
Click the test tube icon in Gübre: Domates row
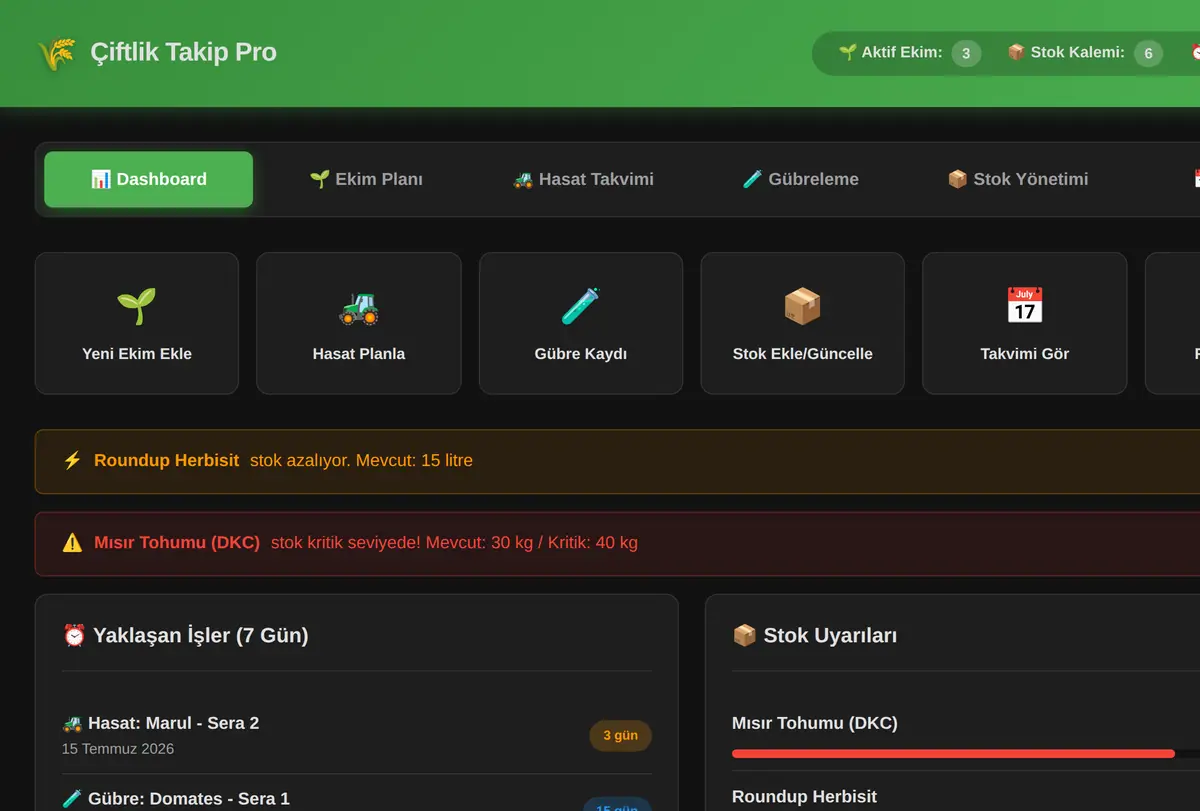[x=72, y=799]
